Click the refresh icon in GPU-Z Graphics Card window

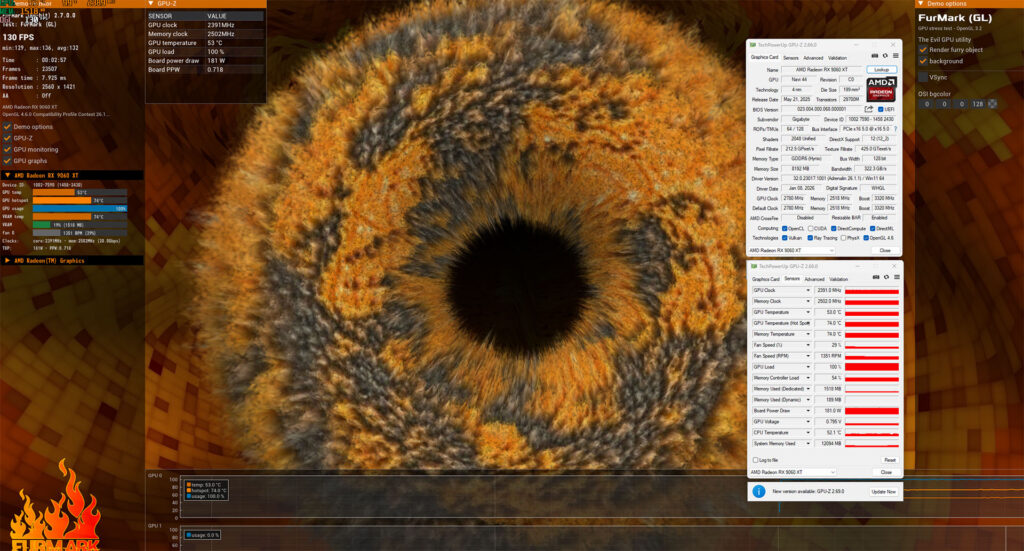(885, 57)
